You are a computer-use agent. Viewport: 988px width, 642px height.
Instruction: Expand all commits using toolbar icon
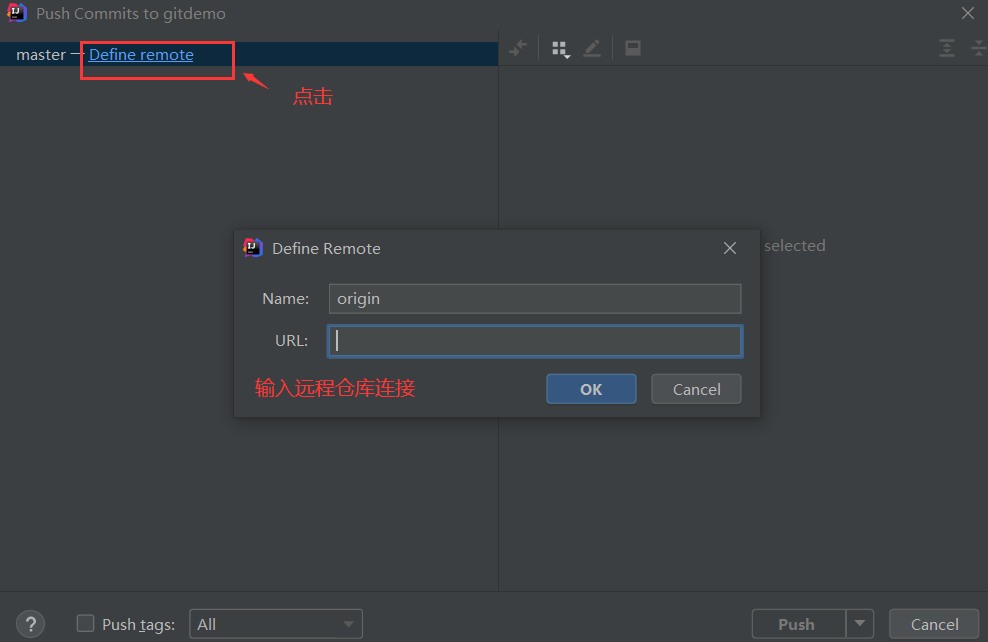[x=946, y=47]
